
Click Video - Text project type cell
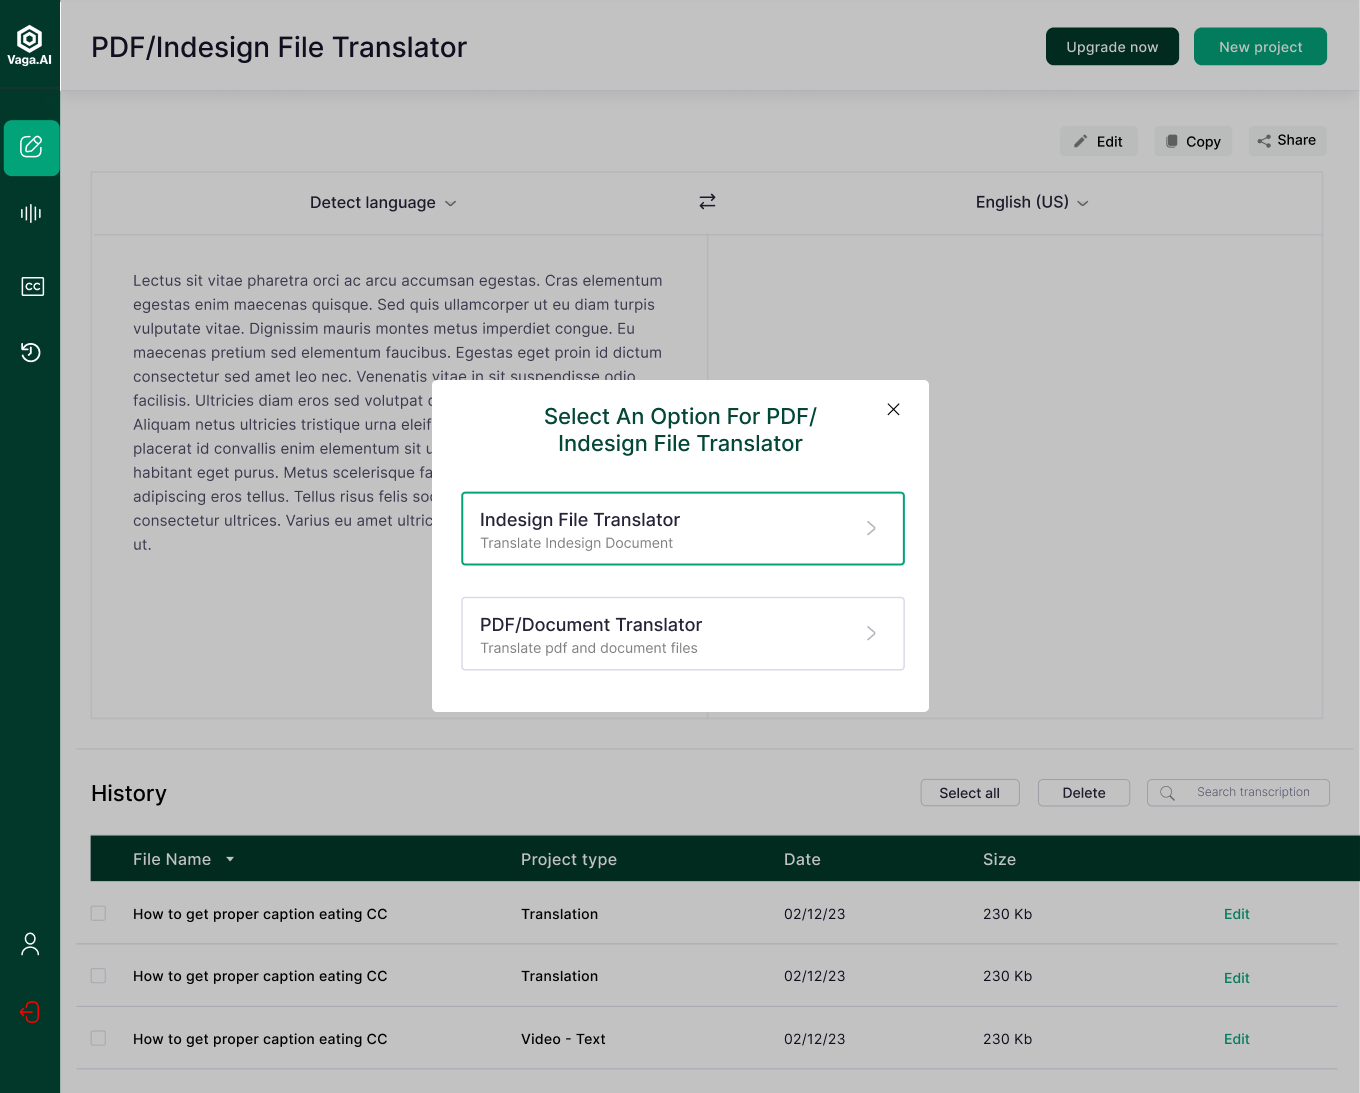click(563, 1039)
